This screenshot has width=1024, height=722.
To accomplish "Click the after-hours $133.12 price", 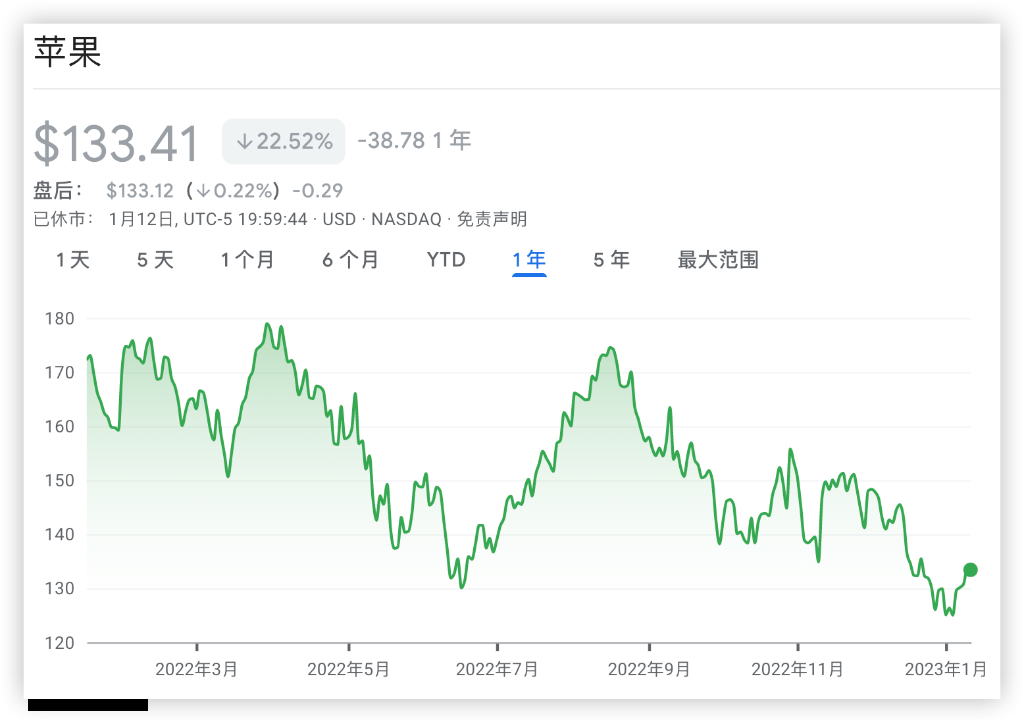I will [x=140, y=191].
